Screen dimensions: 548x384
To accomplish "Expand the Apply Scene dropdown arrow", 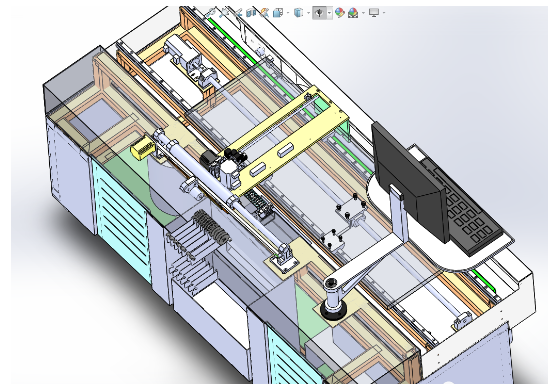I will coord(363,13).
